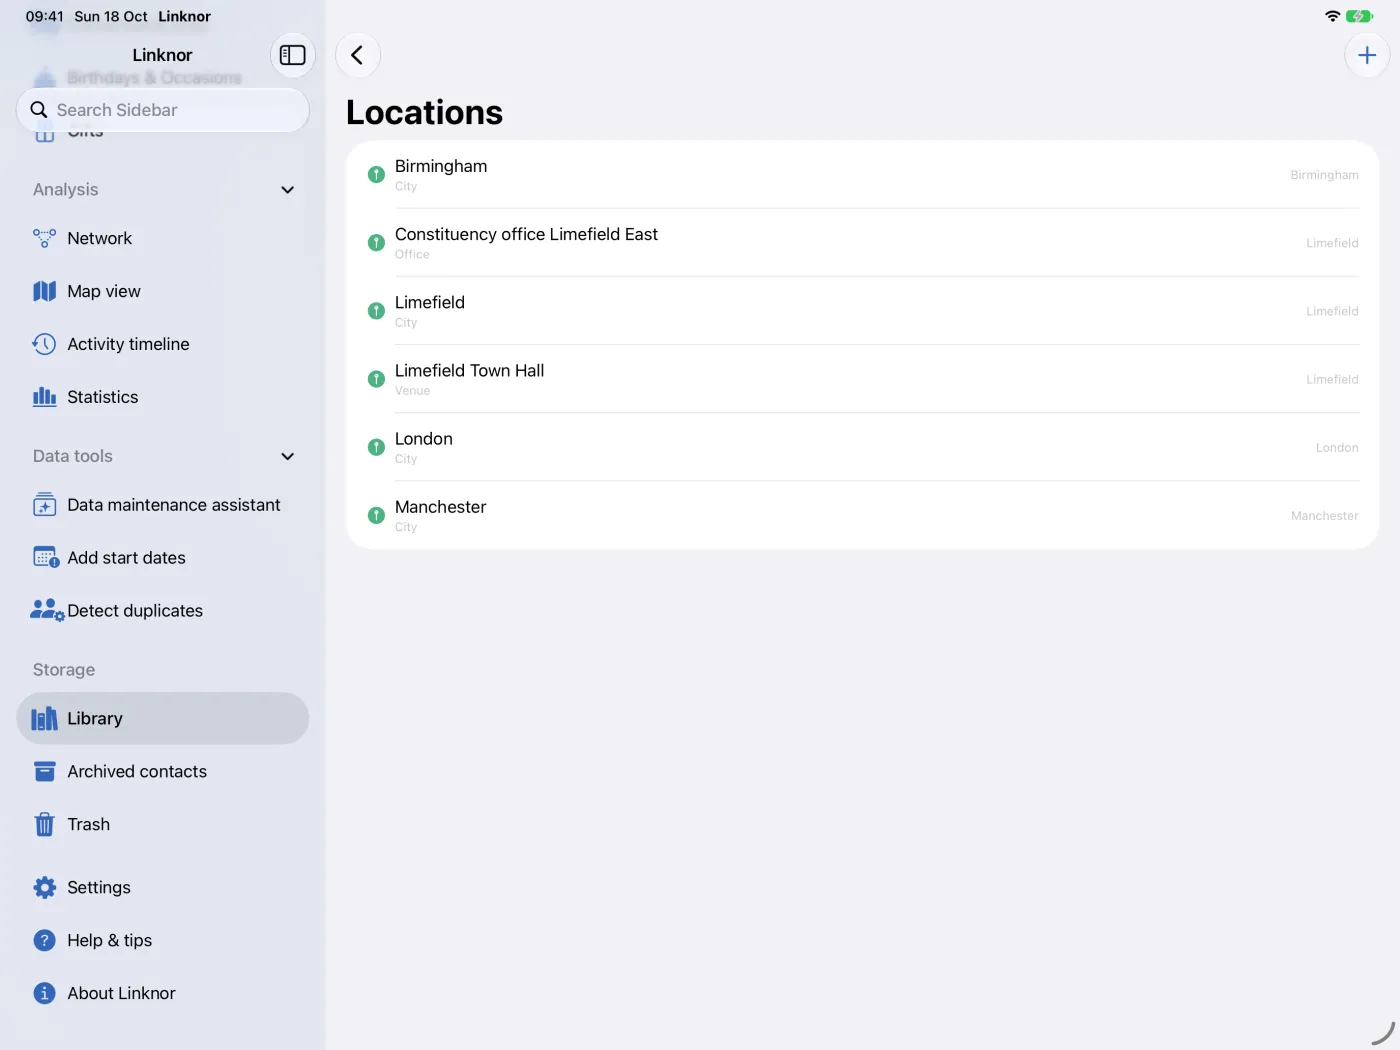Select Library in the Storage section
This screenshot has width=1400, height=1050.
tap(162, 719)
